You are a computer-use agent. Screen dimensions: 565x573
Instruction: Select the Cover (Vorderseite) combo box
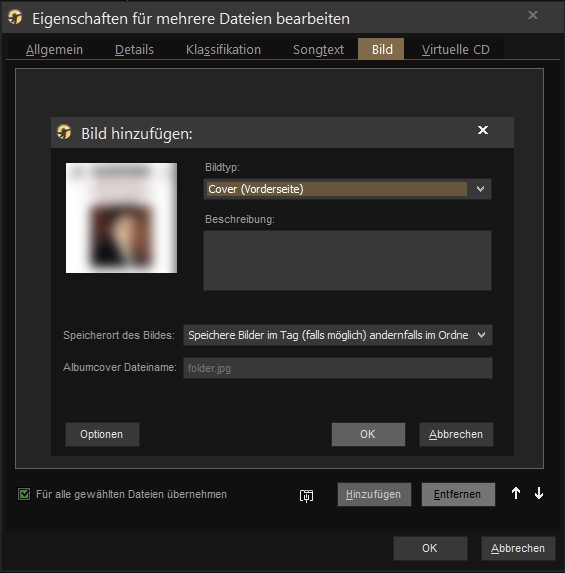pos(347,189)
